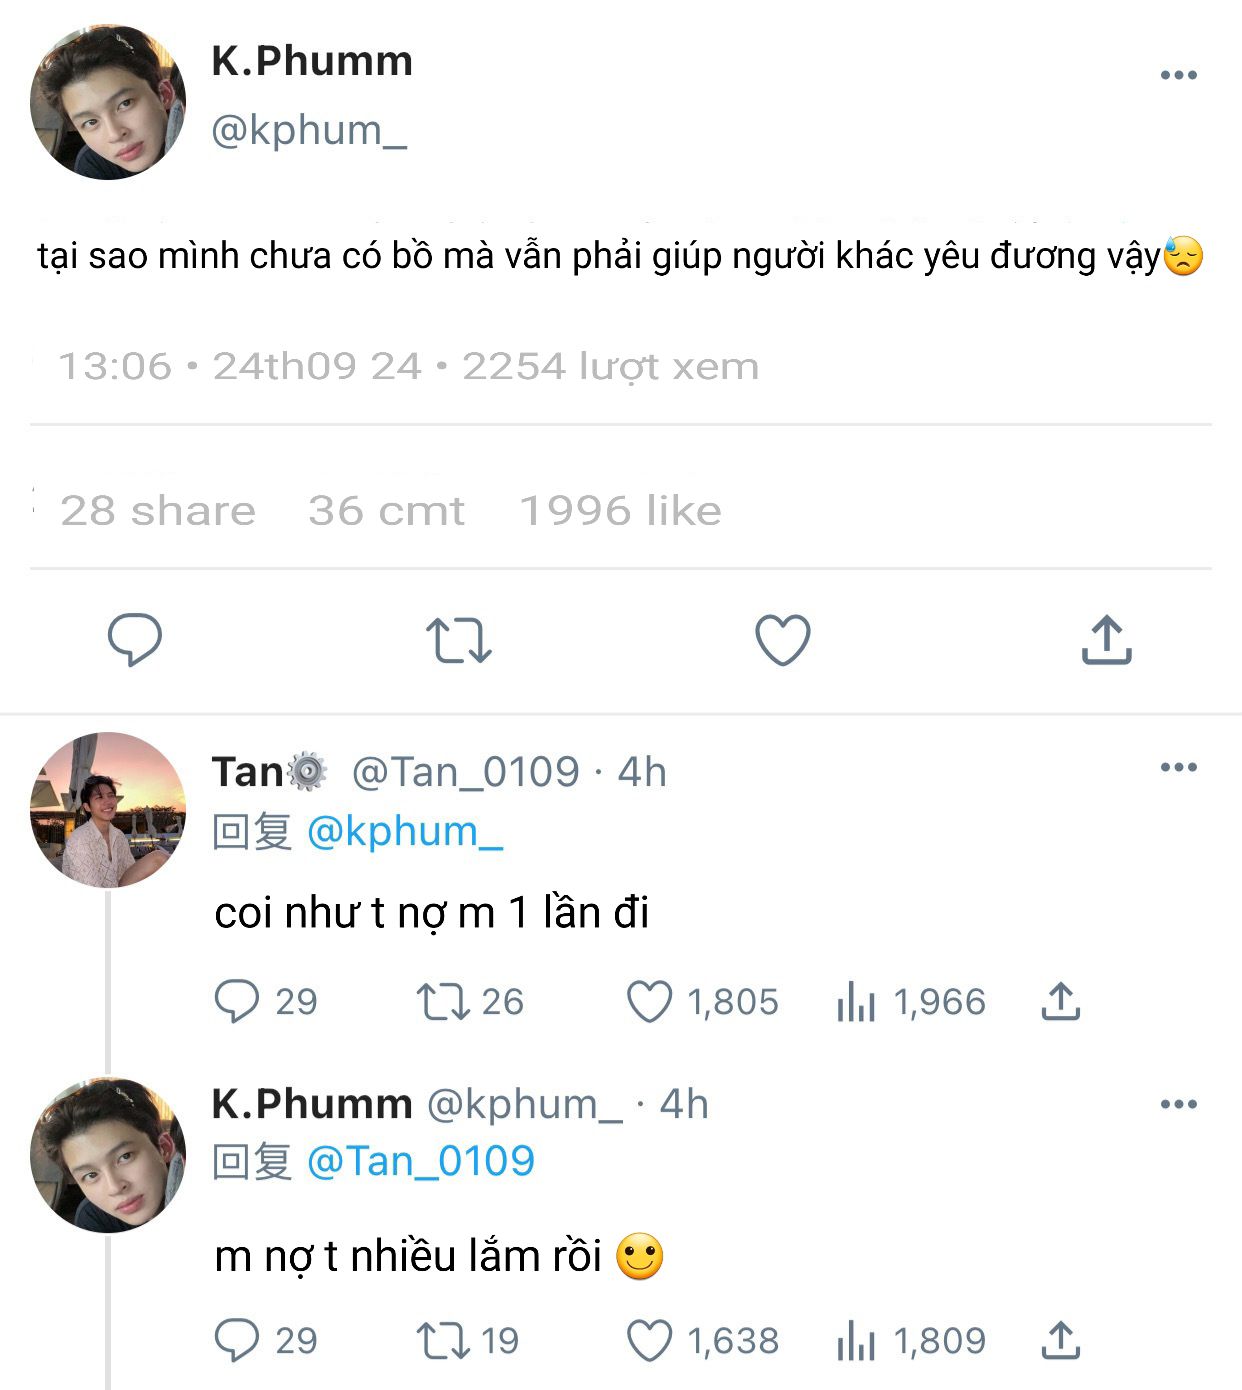This screenshot has width=1242, height=1390.
Task: Open the blue @kphum_ mention link
Action: click(404, 831)
